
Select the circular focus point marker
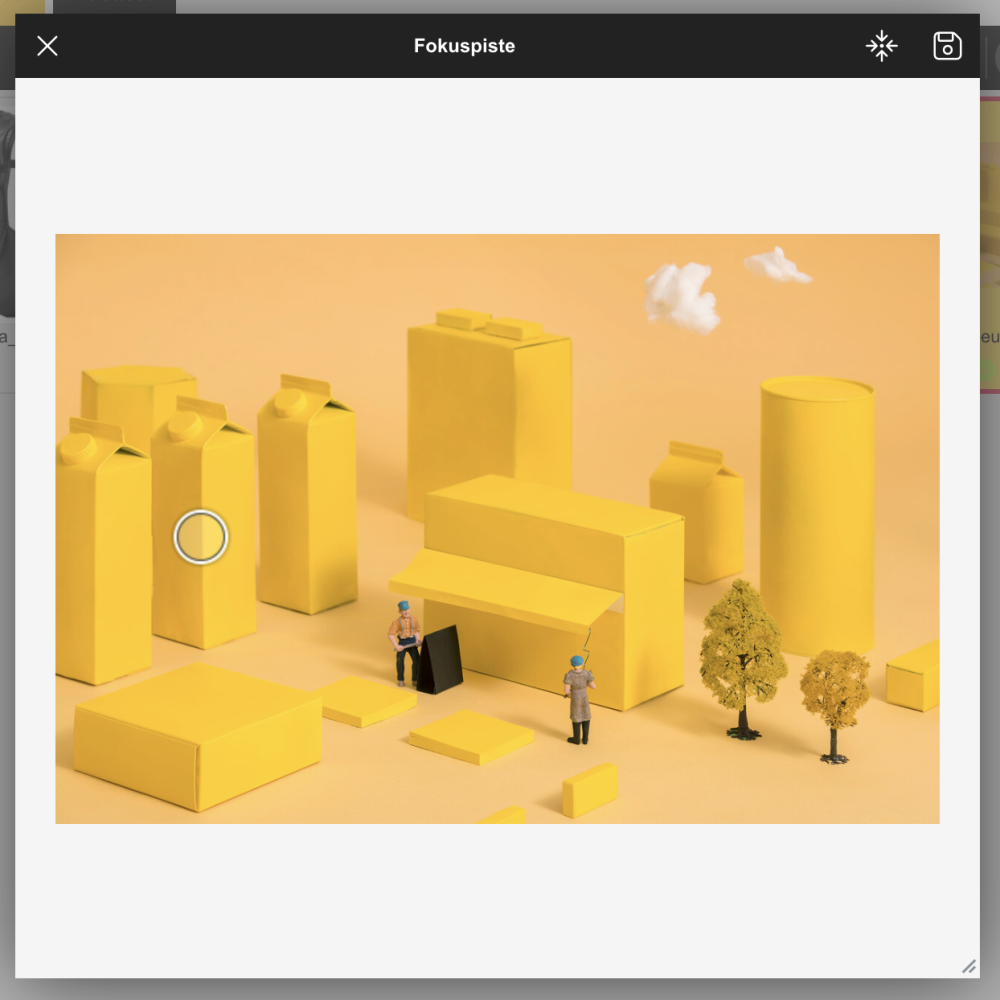pyautogui.click(x=201, y=537)
